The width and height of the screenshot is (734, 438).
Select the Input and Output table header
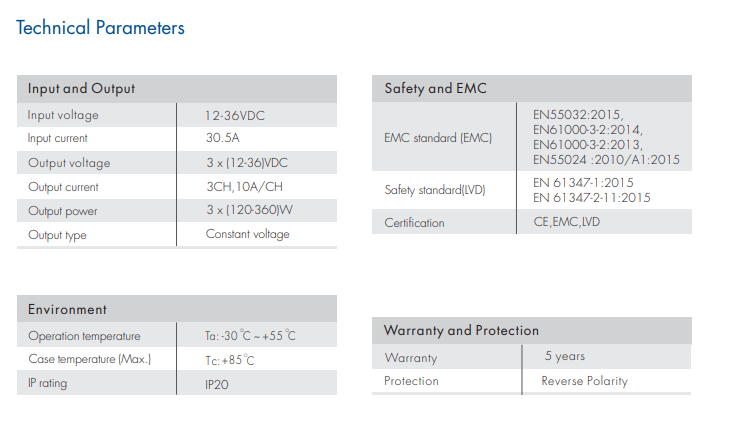177,89
